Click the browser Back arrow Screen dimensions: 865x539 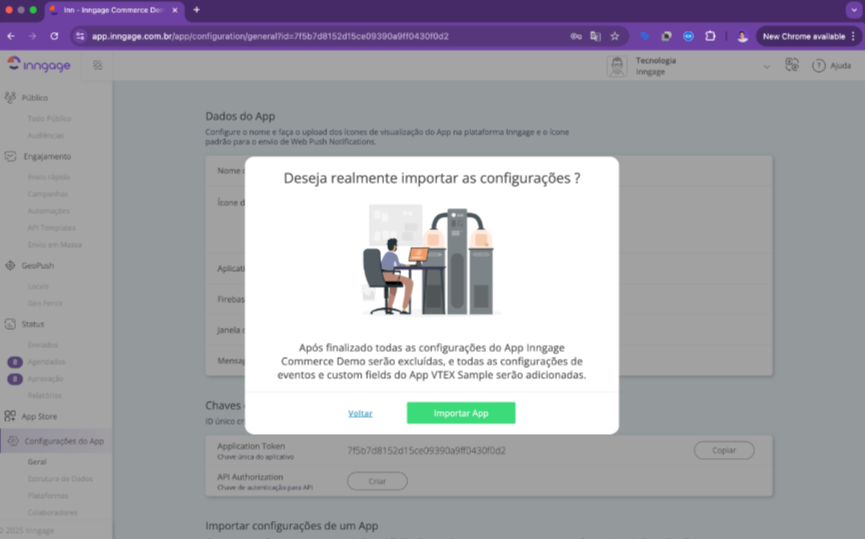click(11, 36)
